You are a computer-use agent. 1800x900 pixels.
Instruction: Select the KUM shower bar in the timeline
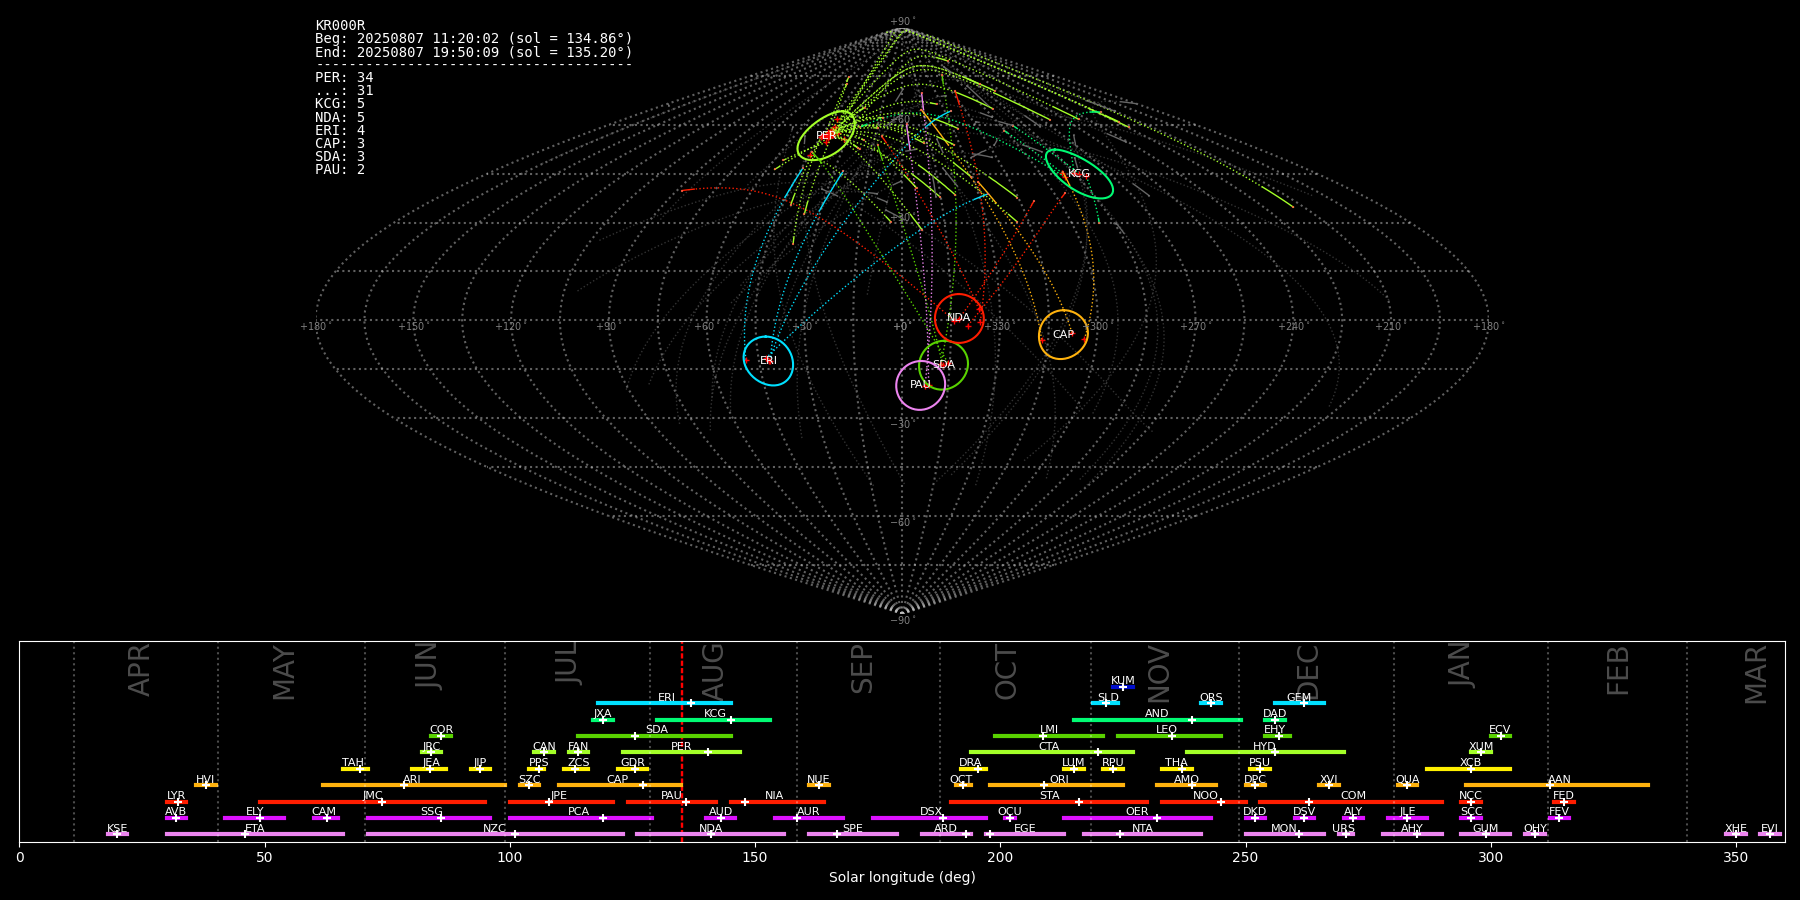(1123, 687)
